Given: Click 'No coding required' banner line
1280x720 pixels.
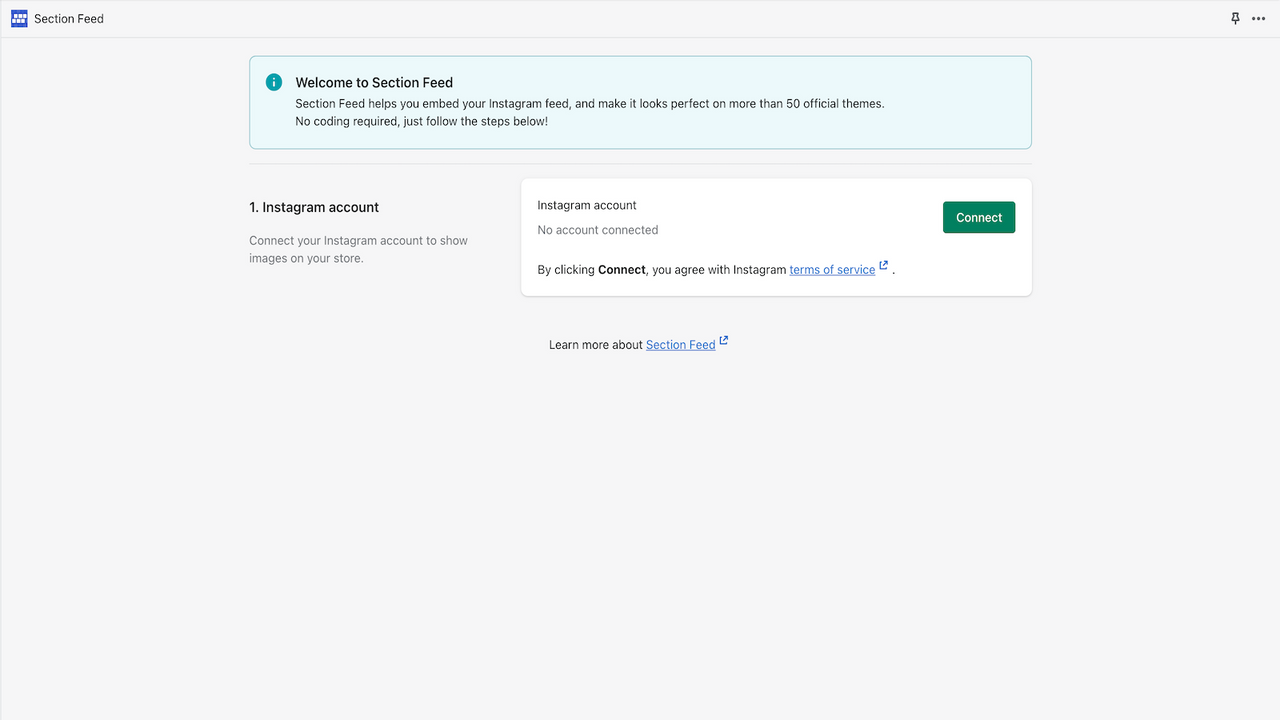Looking at the screenshot, I should click(422, 121).
